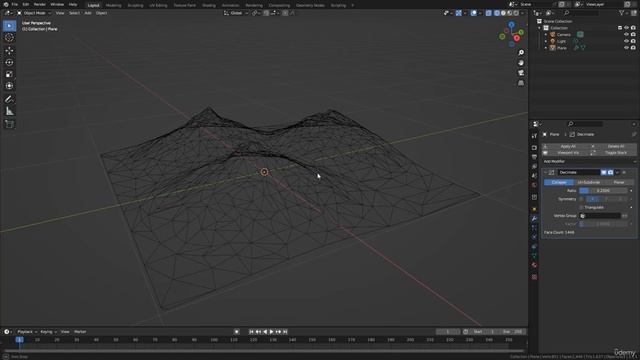640x360 pixels.
Task: Select the Select Box tool
Action: pos(9,26)
